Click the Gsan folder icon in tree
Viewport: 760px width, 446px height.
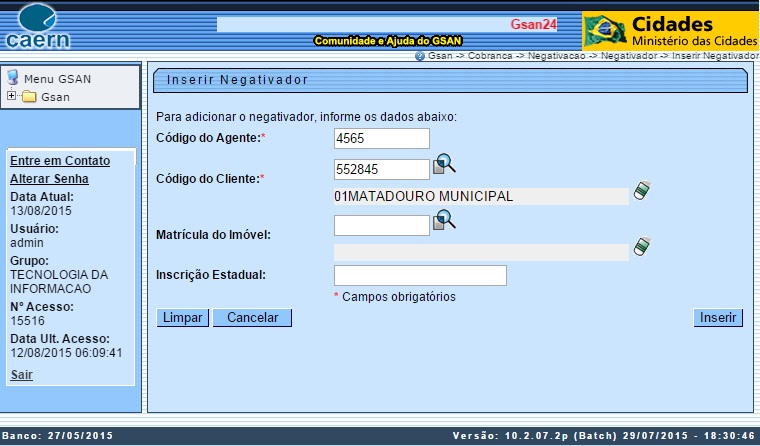tap(29, 97)
